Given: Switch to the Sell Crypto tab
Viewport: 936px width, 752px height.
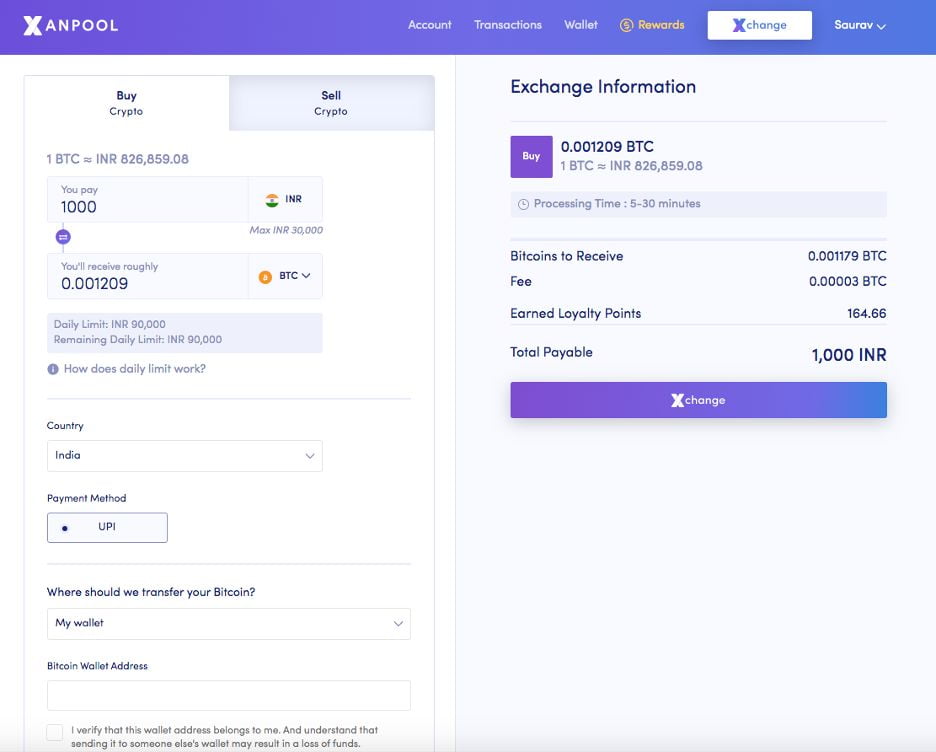Looking at the screenshot, I should pos(331,103).
